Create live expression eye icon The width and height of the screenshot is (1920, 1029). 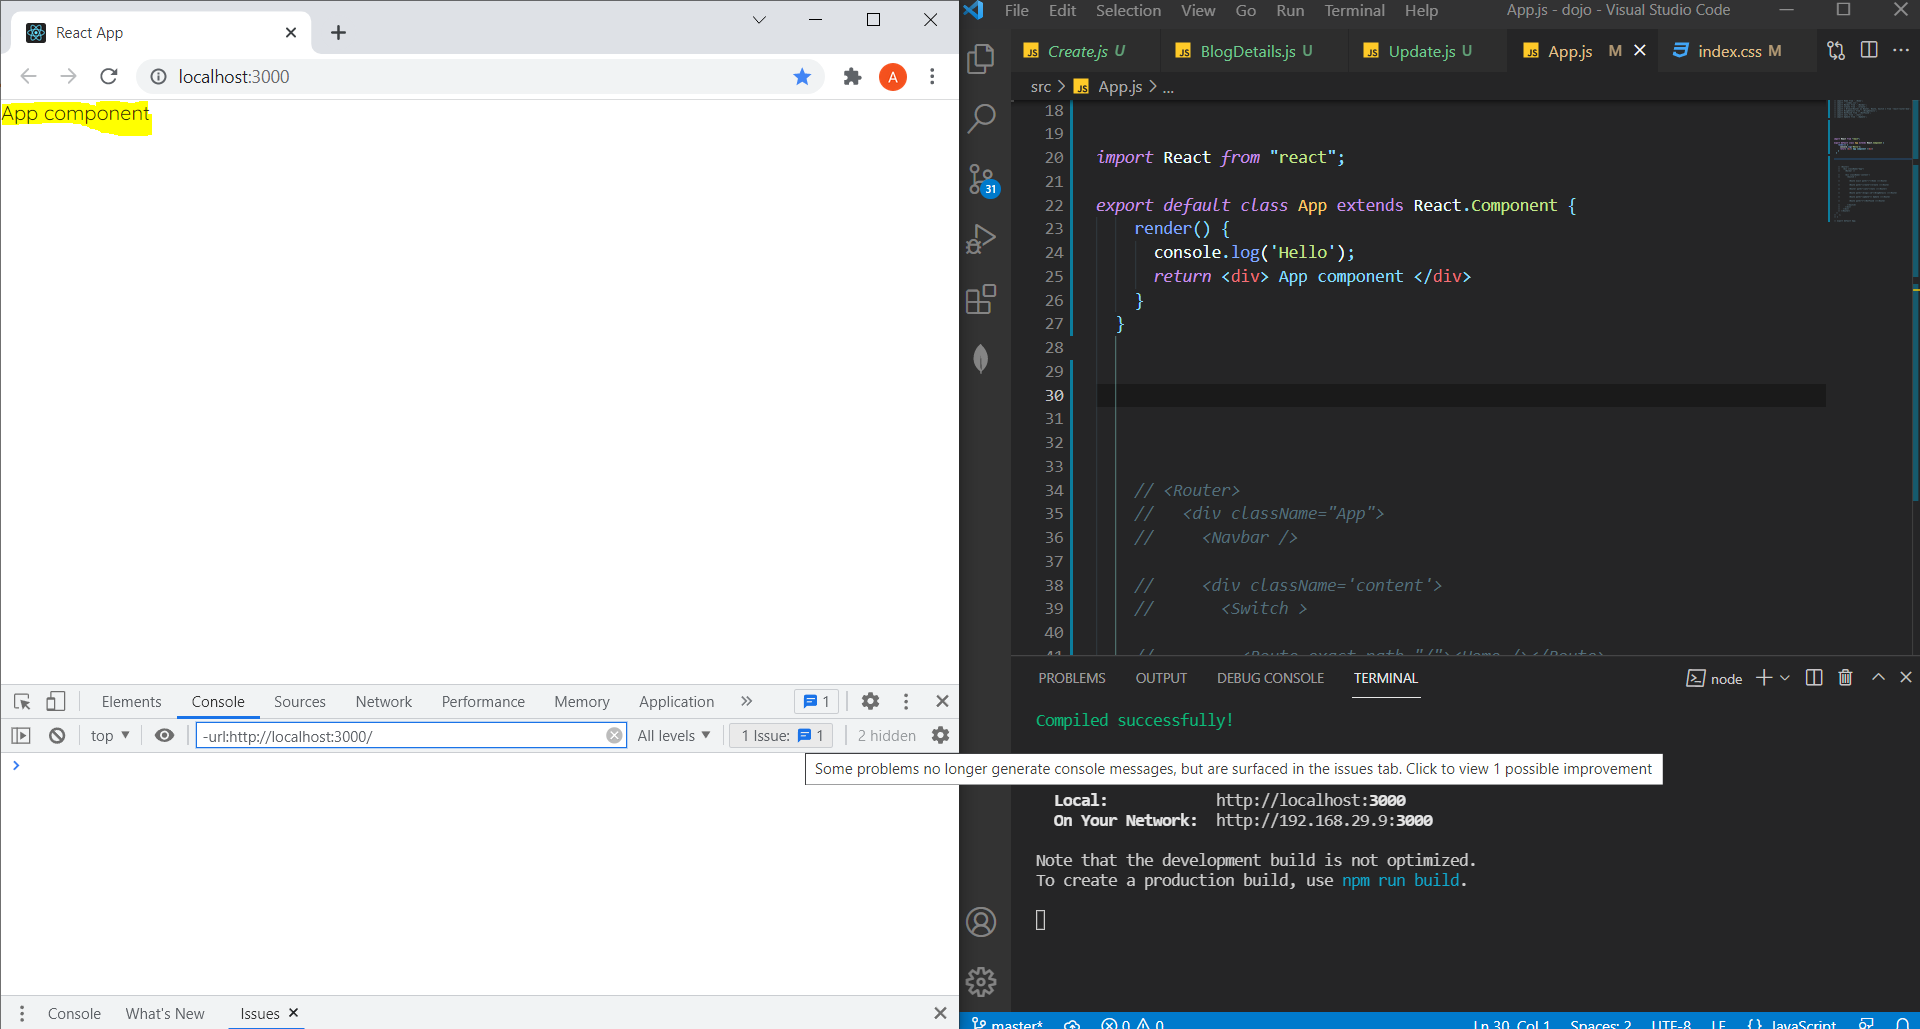pyautogui.click(x=165, y=736)
